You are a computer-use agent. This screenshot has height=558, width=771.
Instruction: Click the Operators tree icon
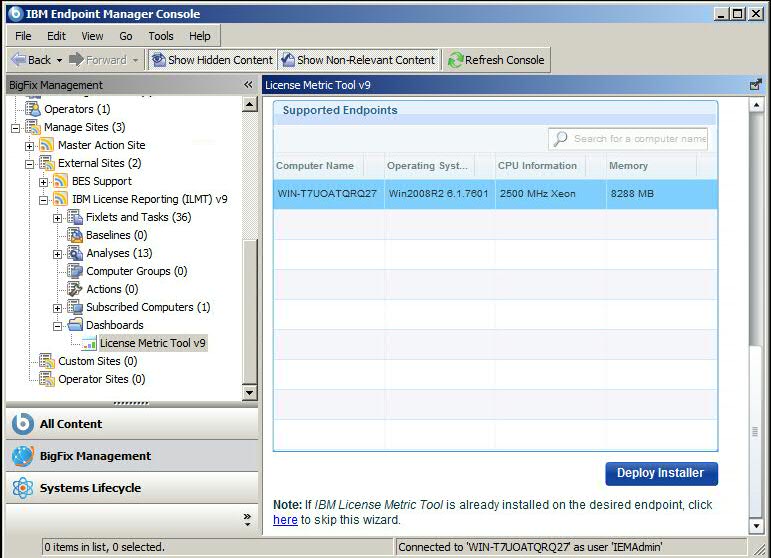click(x=33, y=109)
